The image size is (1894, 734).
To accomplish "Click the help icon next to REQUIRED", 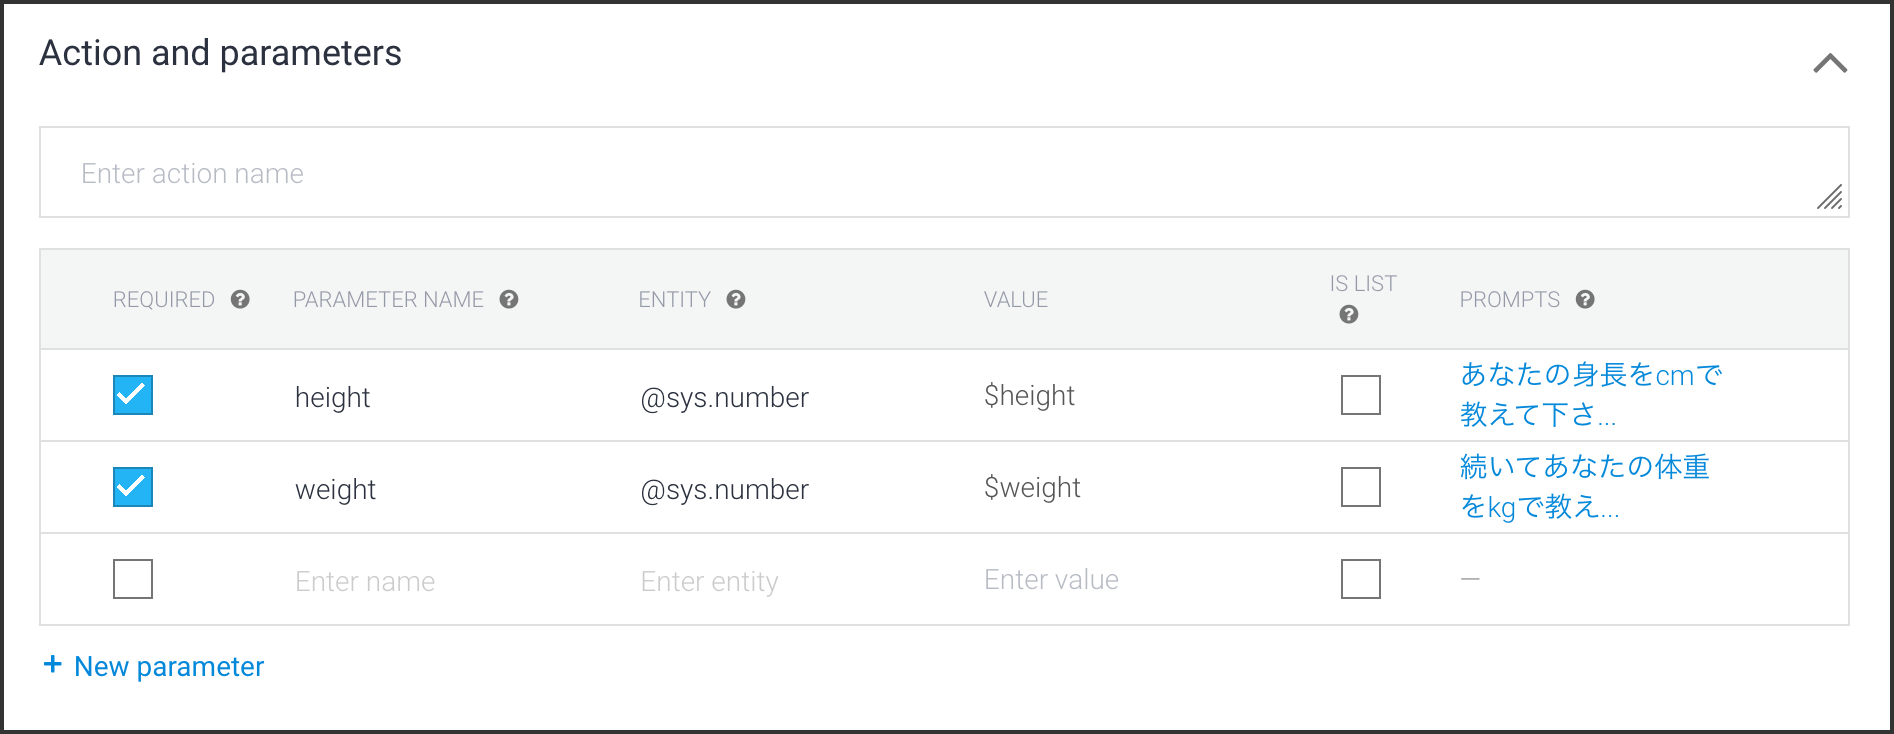I will point(240,299).
